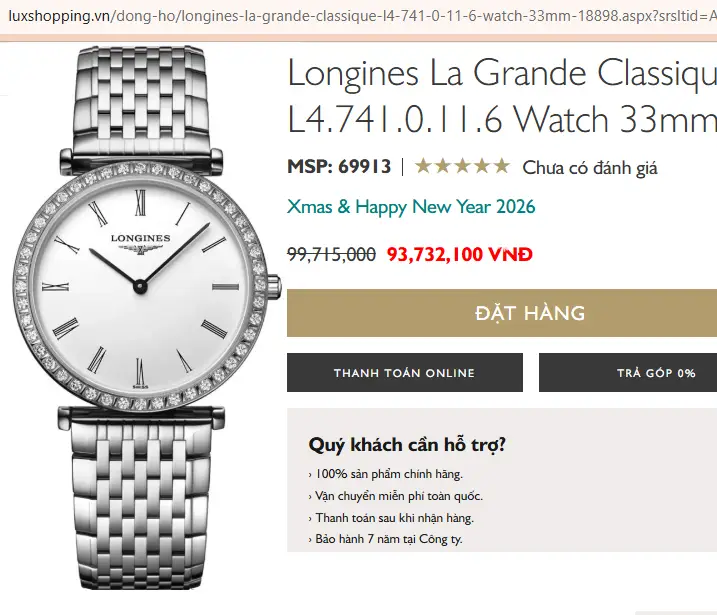Click the fifth rating star
Viewport: 717px width, 615px height.
tap(502, 166)
